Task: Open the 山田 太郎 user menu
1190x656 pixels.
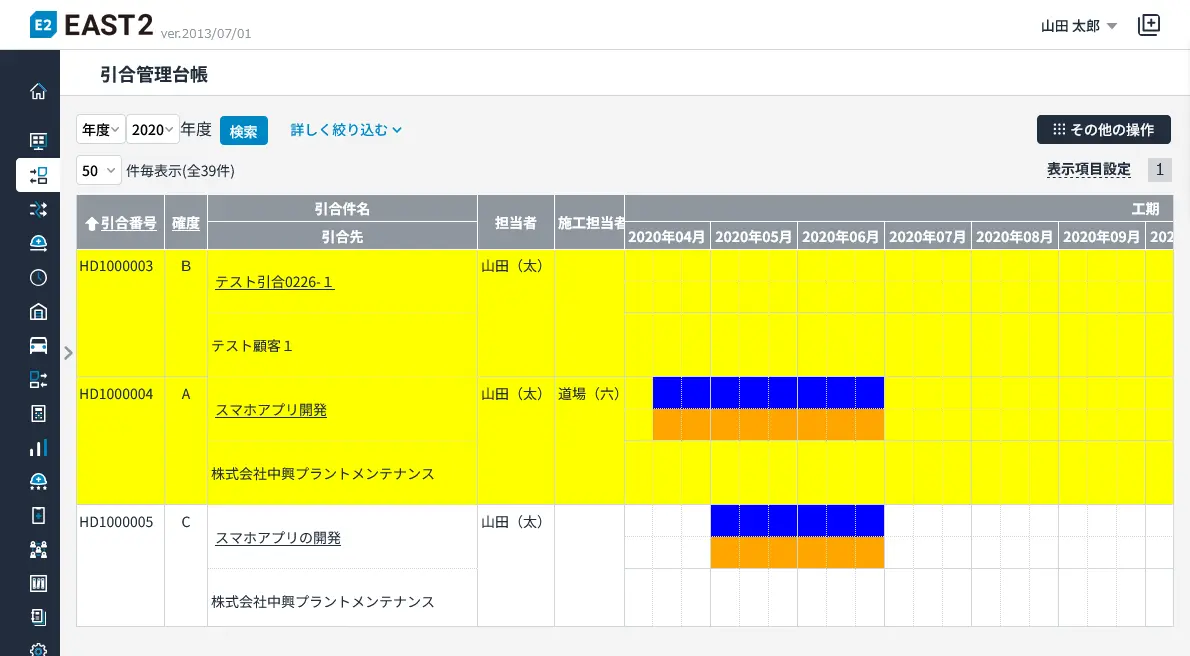Action: 1078,26
